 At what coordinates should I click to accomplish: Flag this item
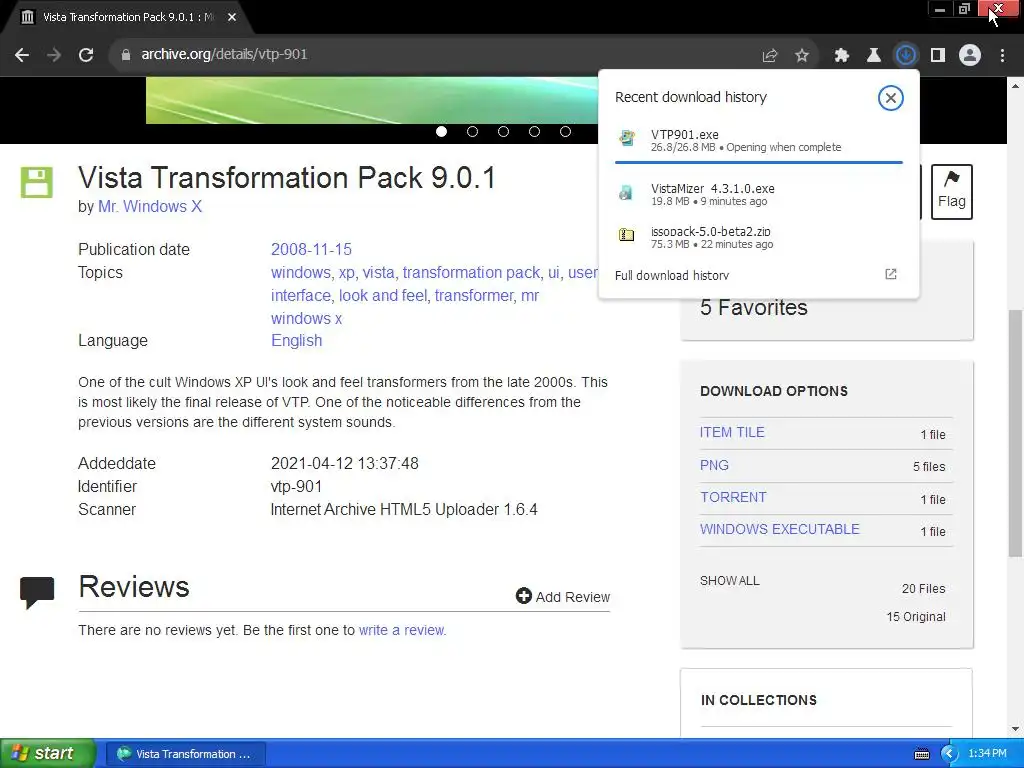[x=952, y=191]
